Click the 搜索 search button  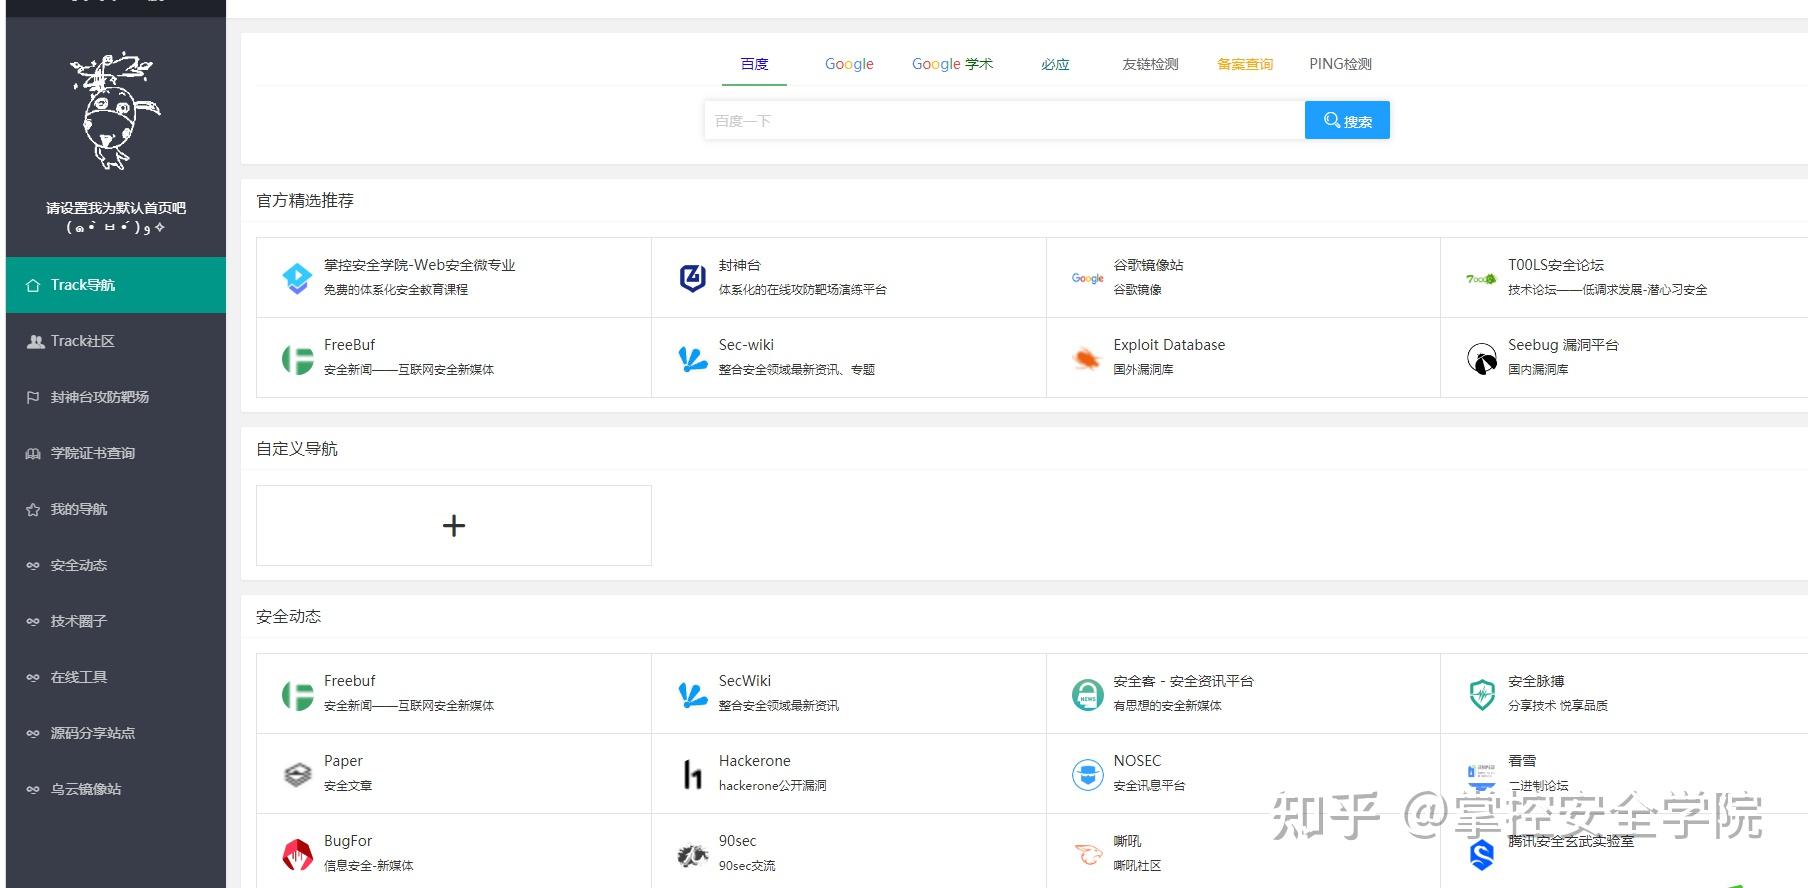click(1347, 120)
